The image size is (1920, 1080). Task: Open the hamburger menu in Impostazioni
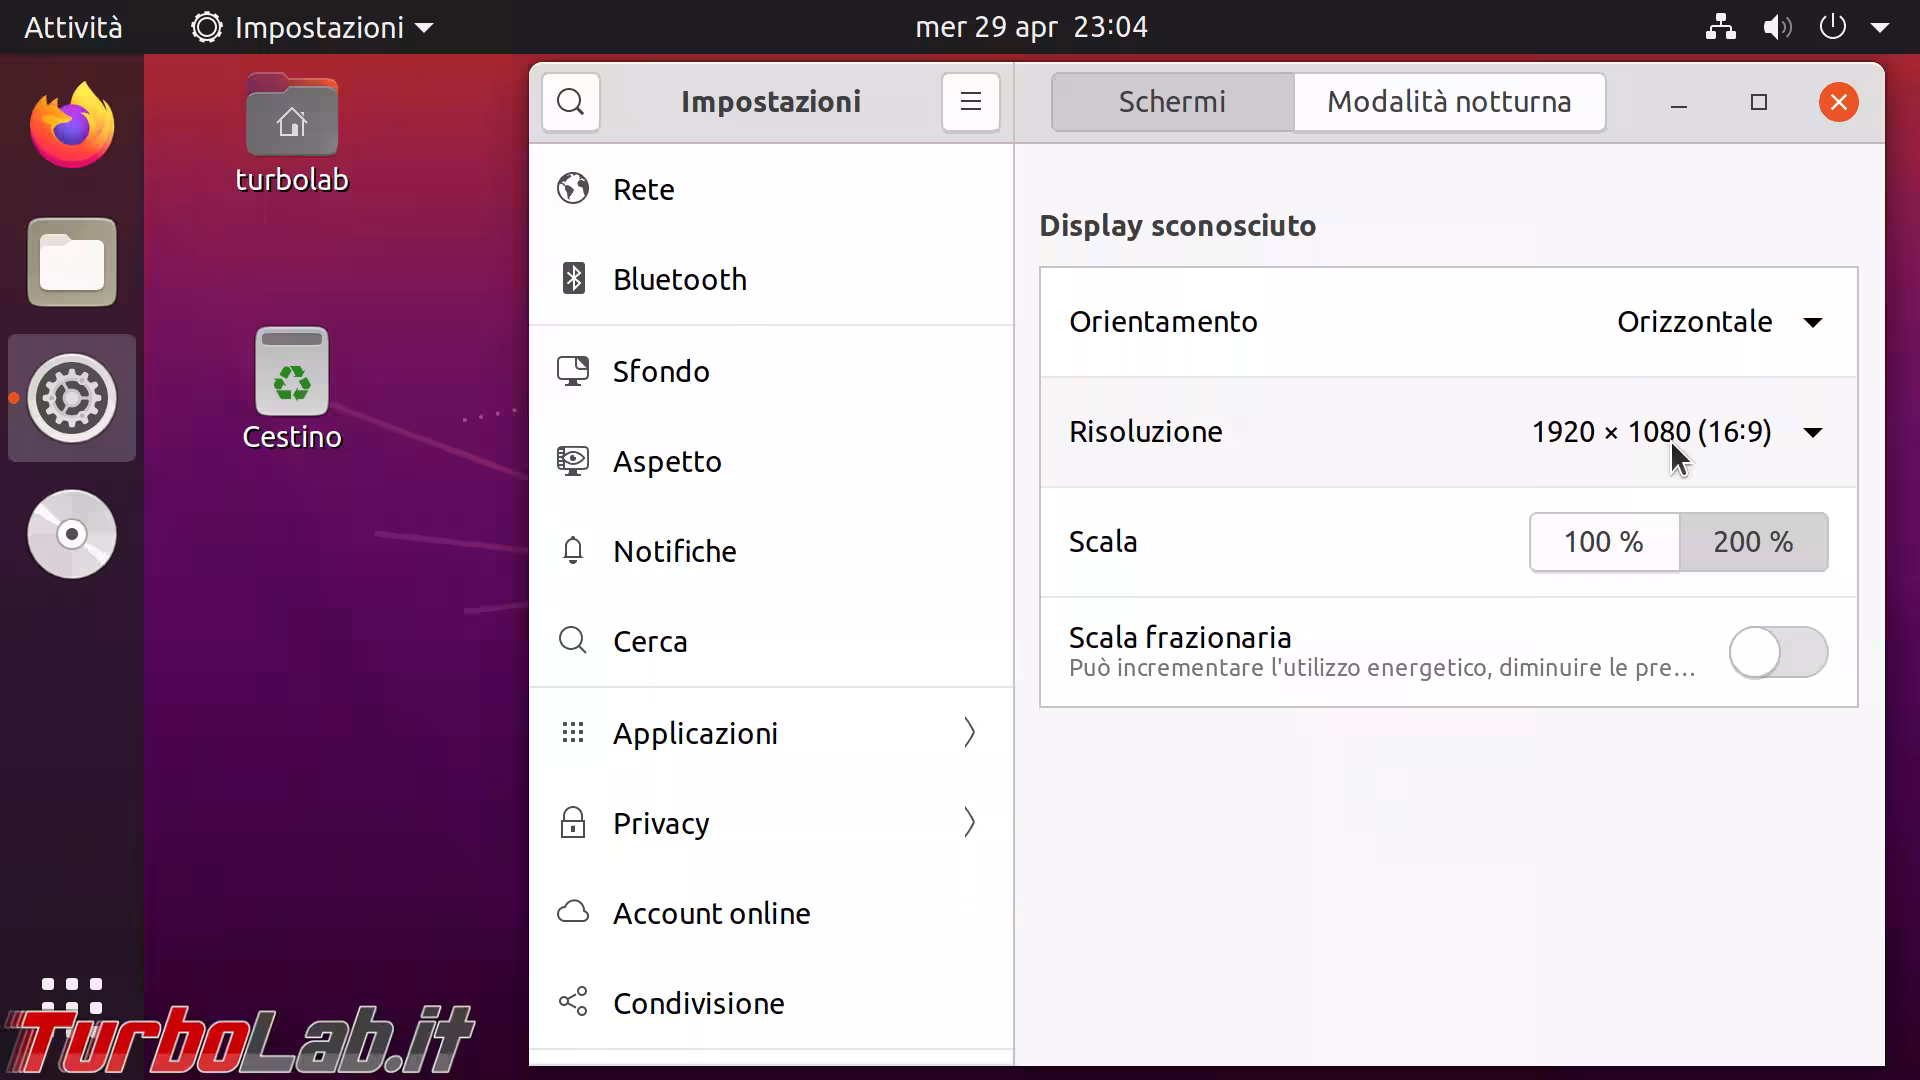click(x=970, y=102)
